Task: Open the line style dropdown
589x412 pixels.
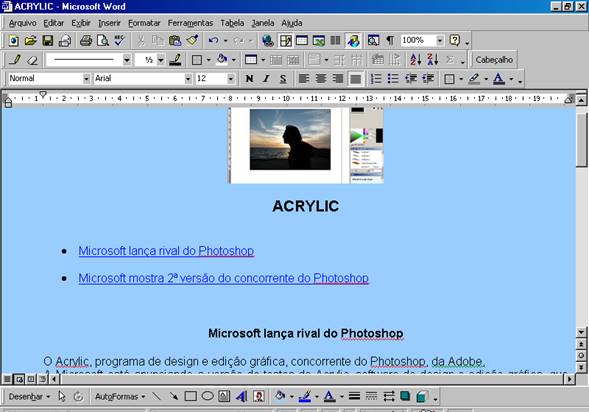Action: click(x=127, y=60)
